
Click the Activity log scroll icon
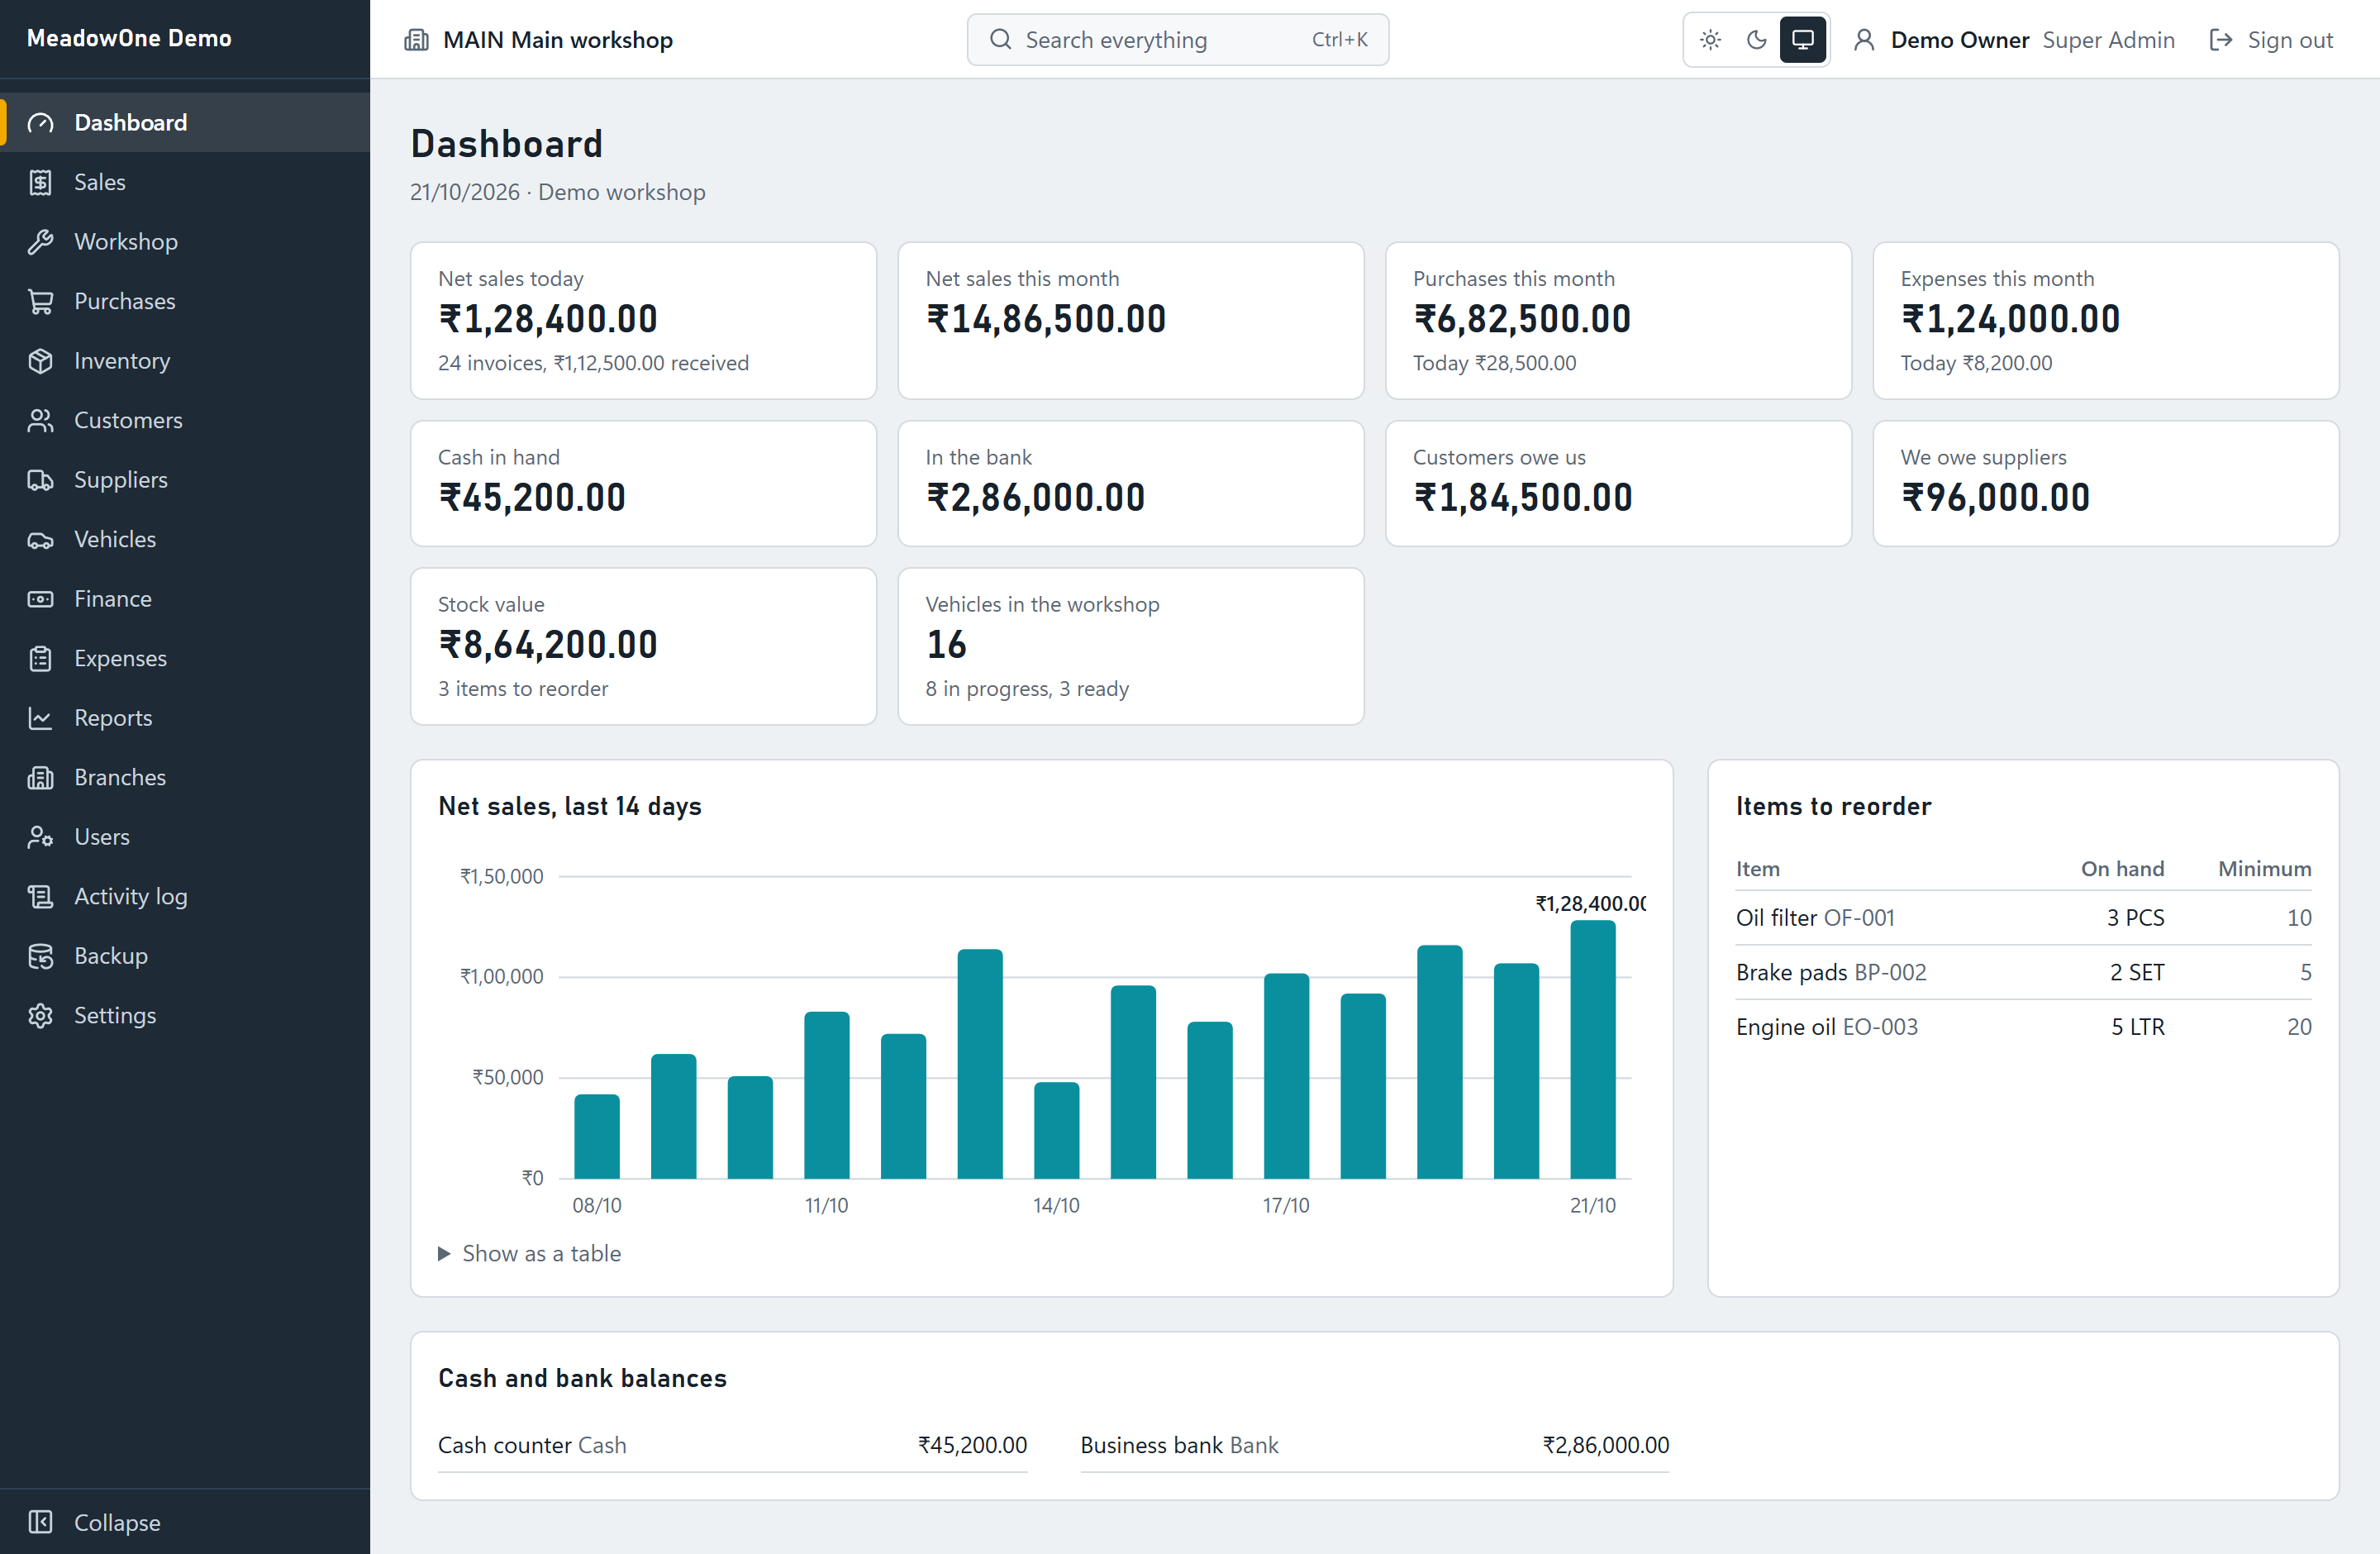click(x=40, y=896)
